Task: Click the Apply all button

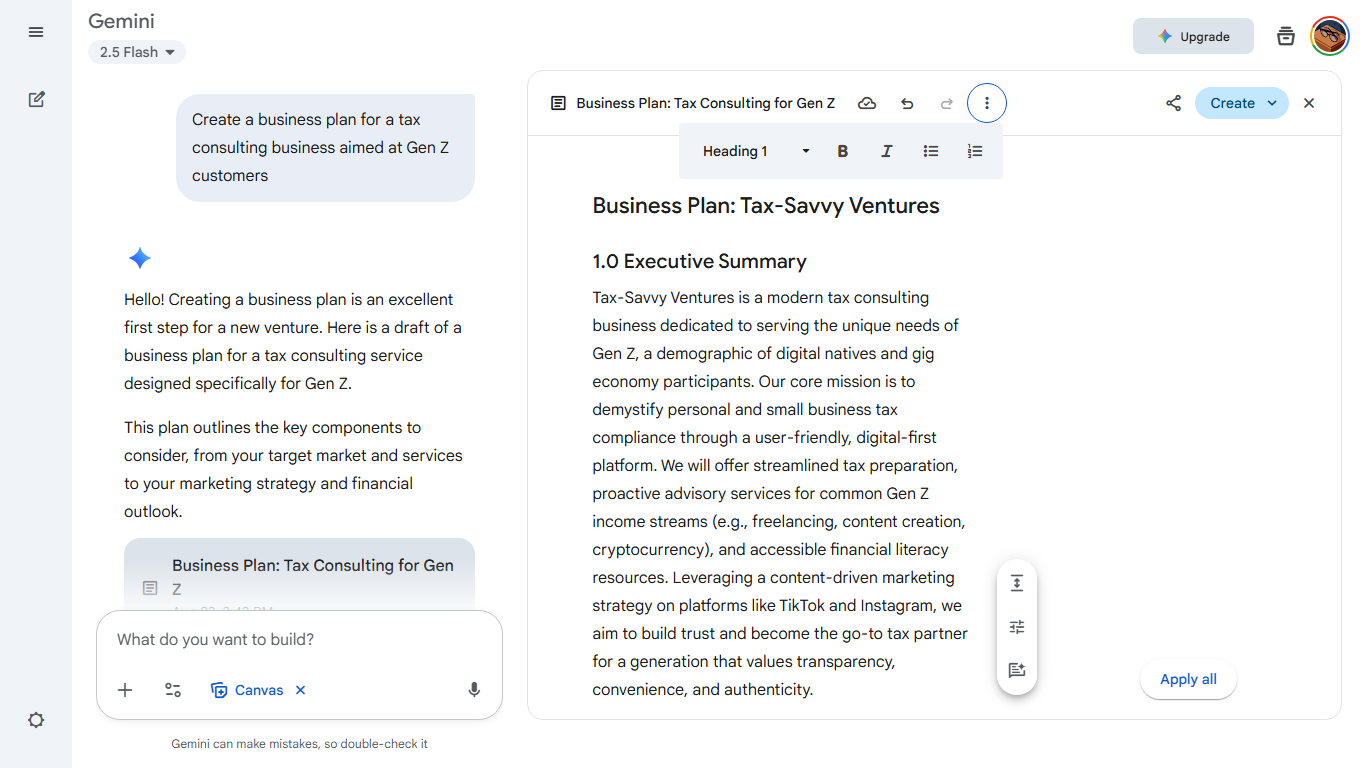Action: 1188,679
